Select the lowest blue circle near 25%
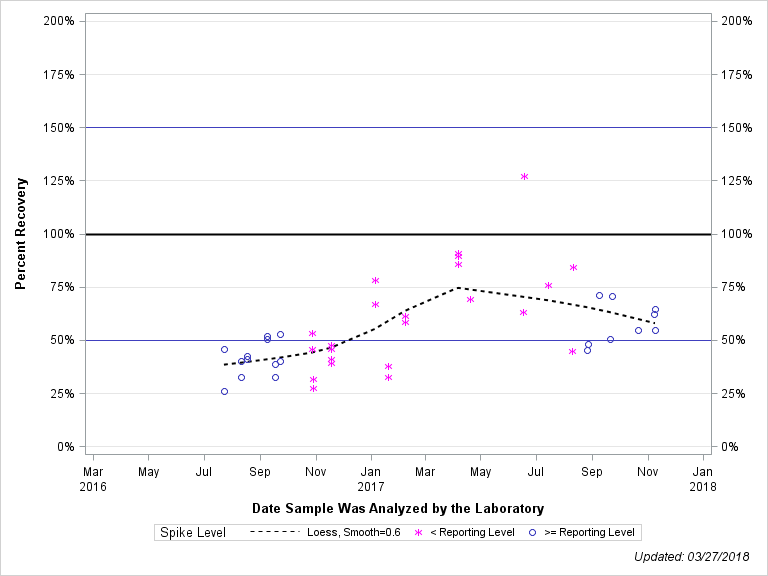Screen dimensions: 768x576 pos(224,391)
